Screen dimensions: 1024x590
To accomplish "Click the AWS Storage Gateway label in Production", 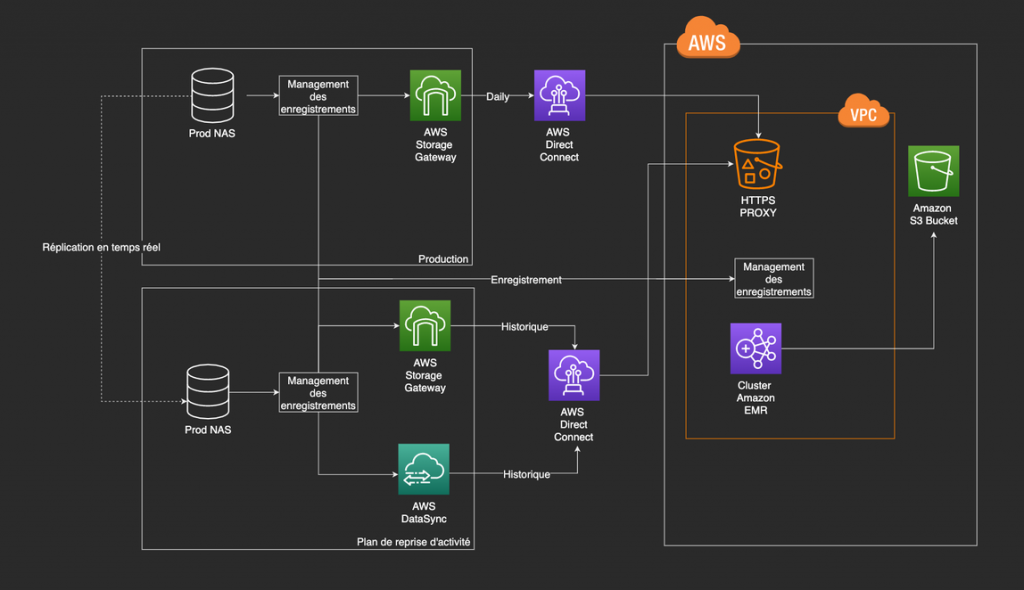I will tap(435, 144).
